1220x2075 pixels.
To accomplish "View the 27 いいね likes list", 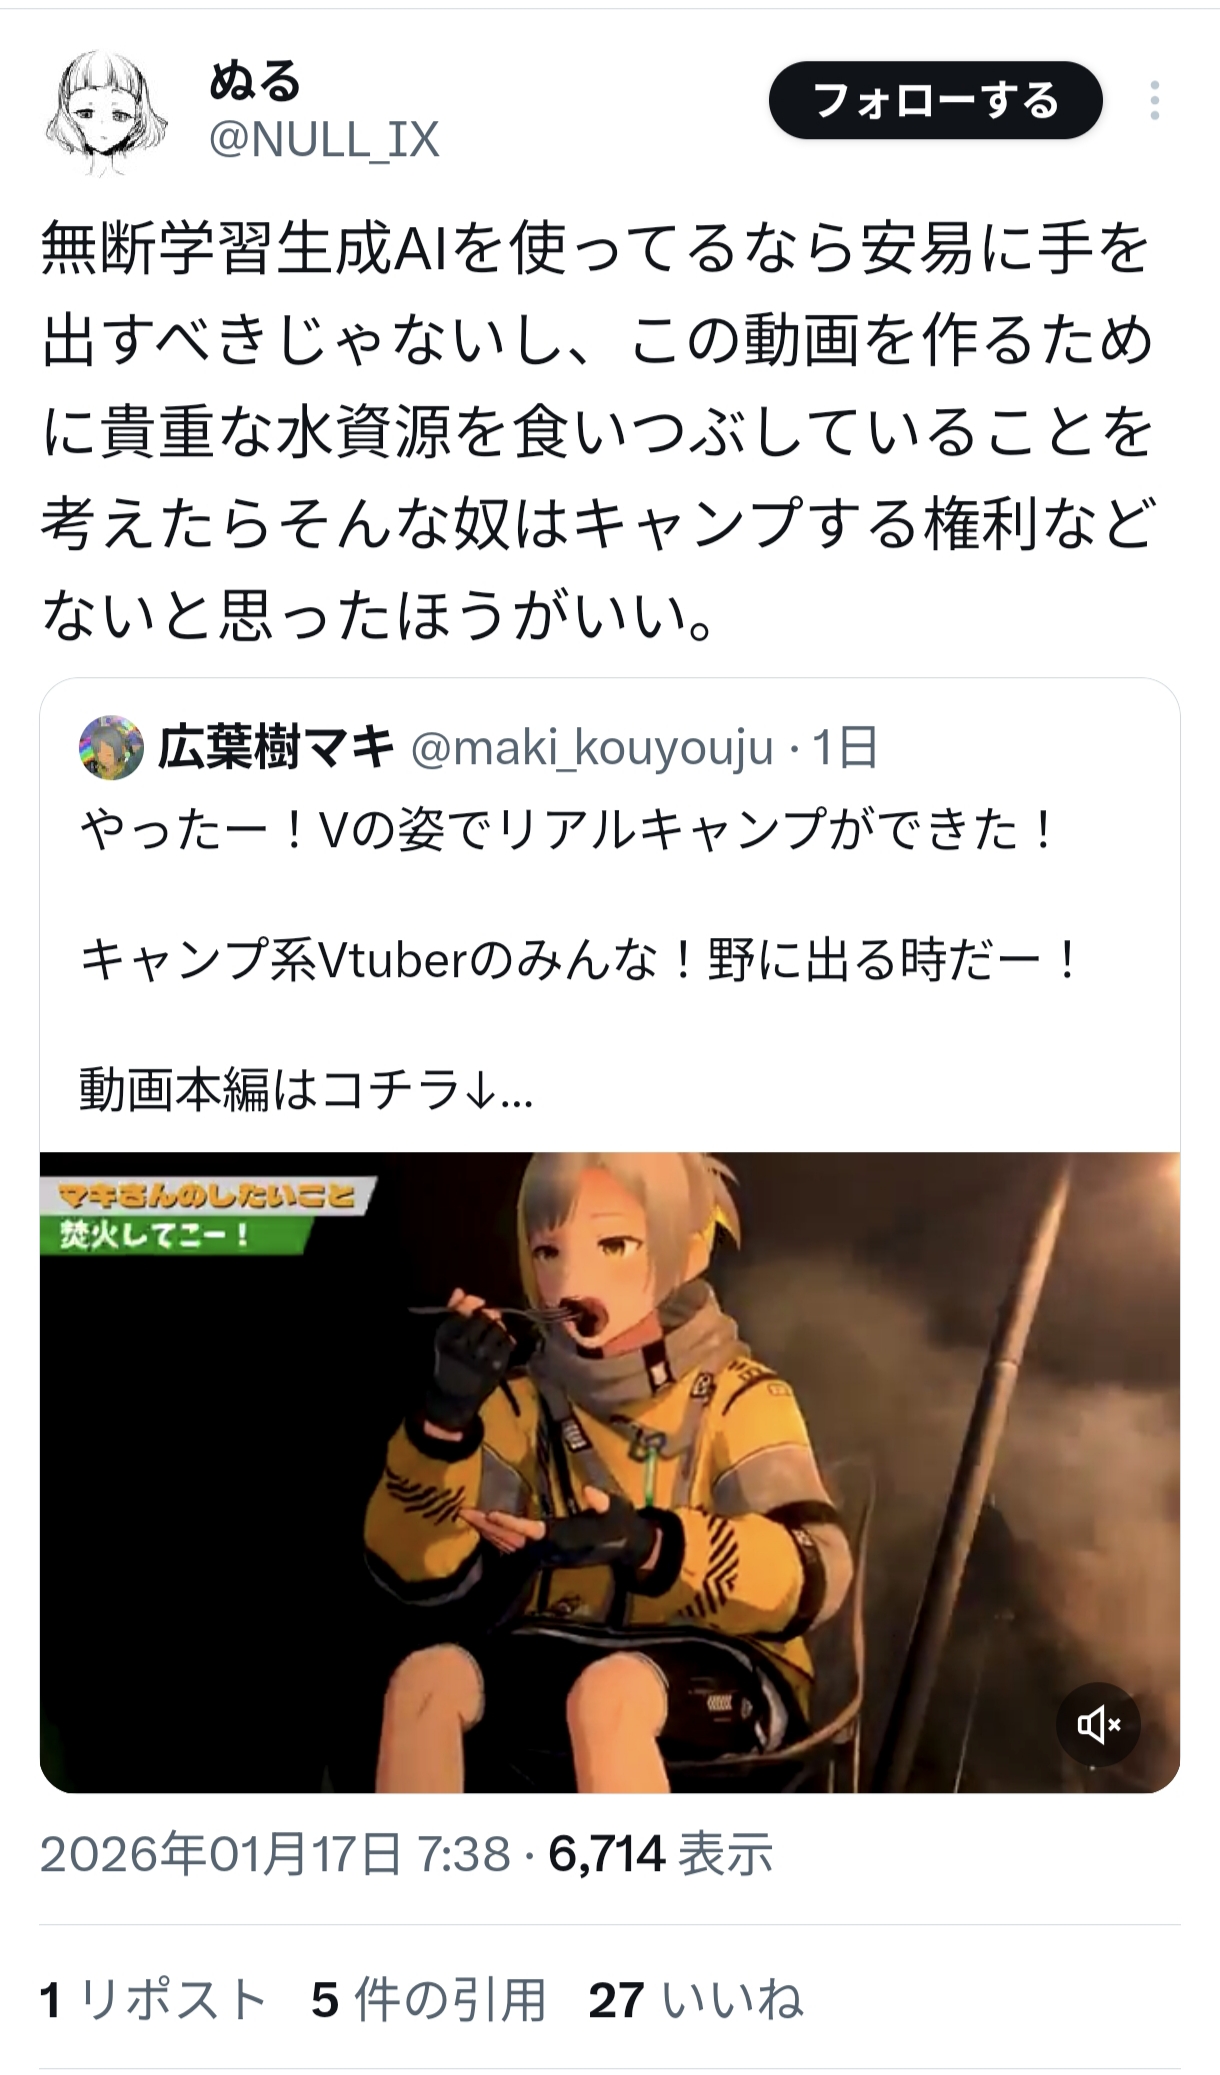I will [696, 2000].
